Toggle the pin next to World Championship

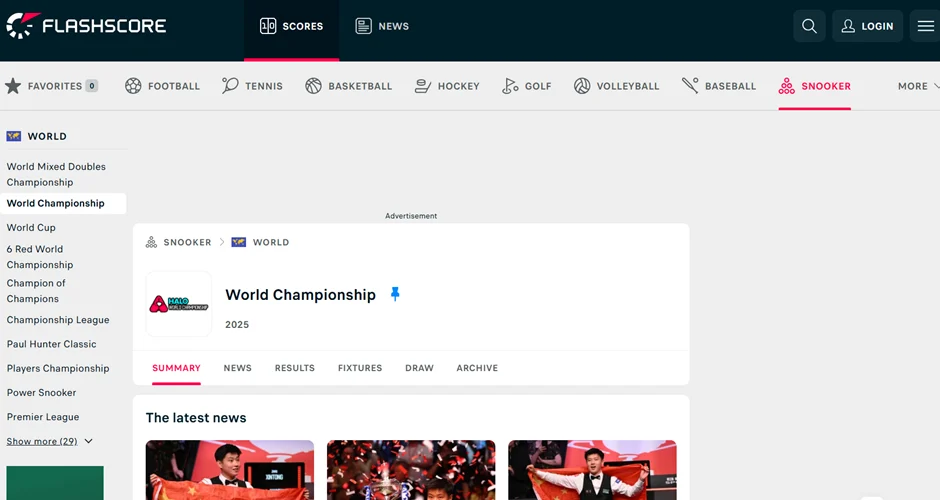tap(395, 294)
